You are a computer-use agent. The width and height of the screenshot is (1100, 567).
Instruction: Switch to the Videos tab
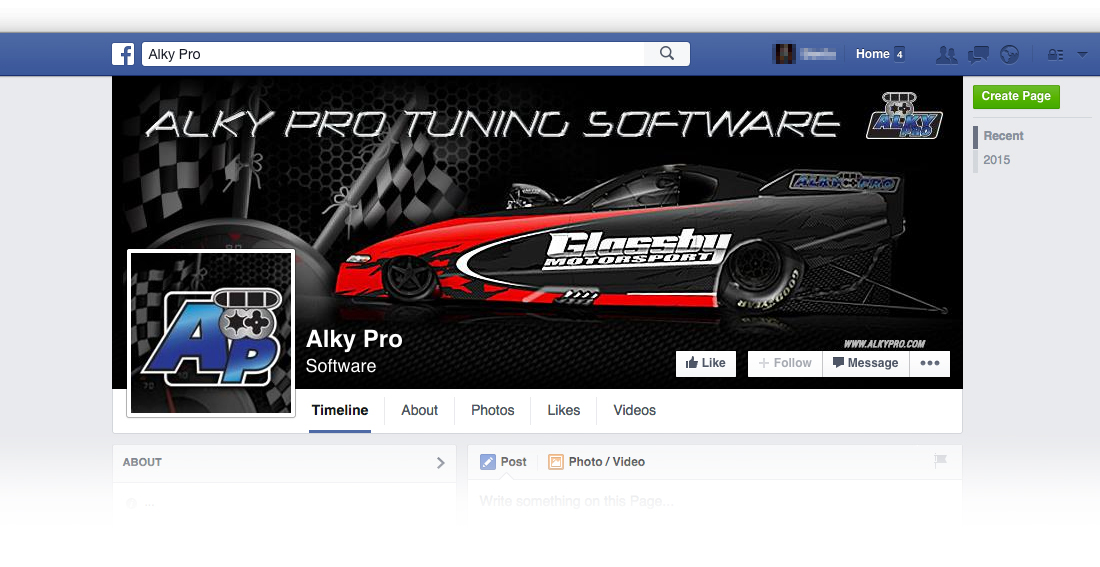tap(634, 411)
